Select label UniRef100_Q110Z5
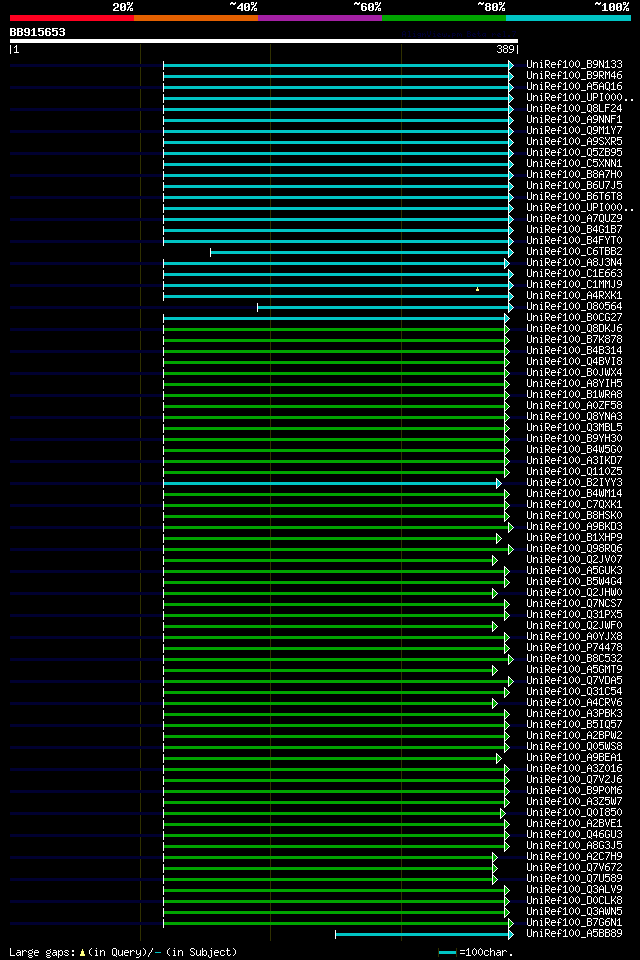The height and width of the screenshot is (960, 640). (x=574, y=472)
